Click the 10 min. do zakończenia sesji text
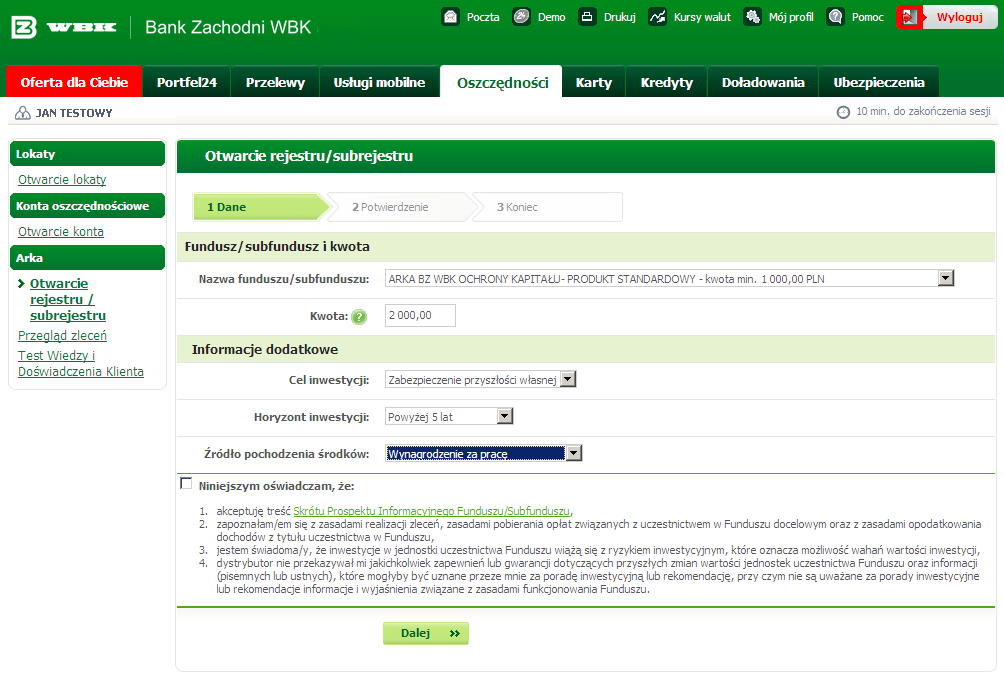The width and height of the screenshot is (1004, 682). 923,111
